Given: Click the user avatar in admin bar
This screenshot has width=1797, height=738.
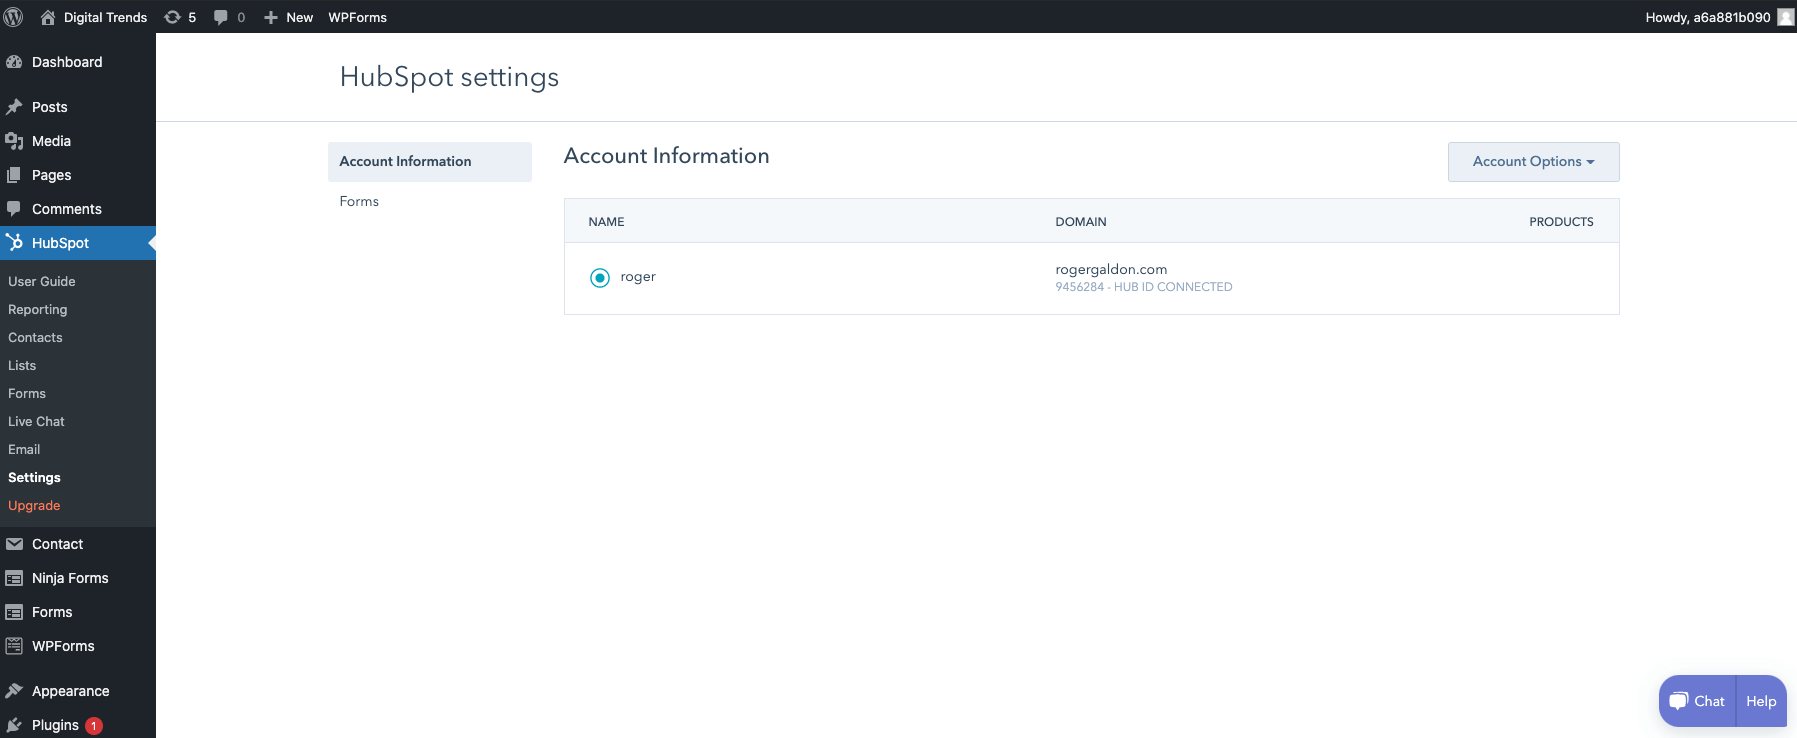Looking at the screenshot, I should point(1785,17).
